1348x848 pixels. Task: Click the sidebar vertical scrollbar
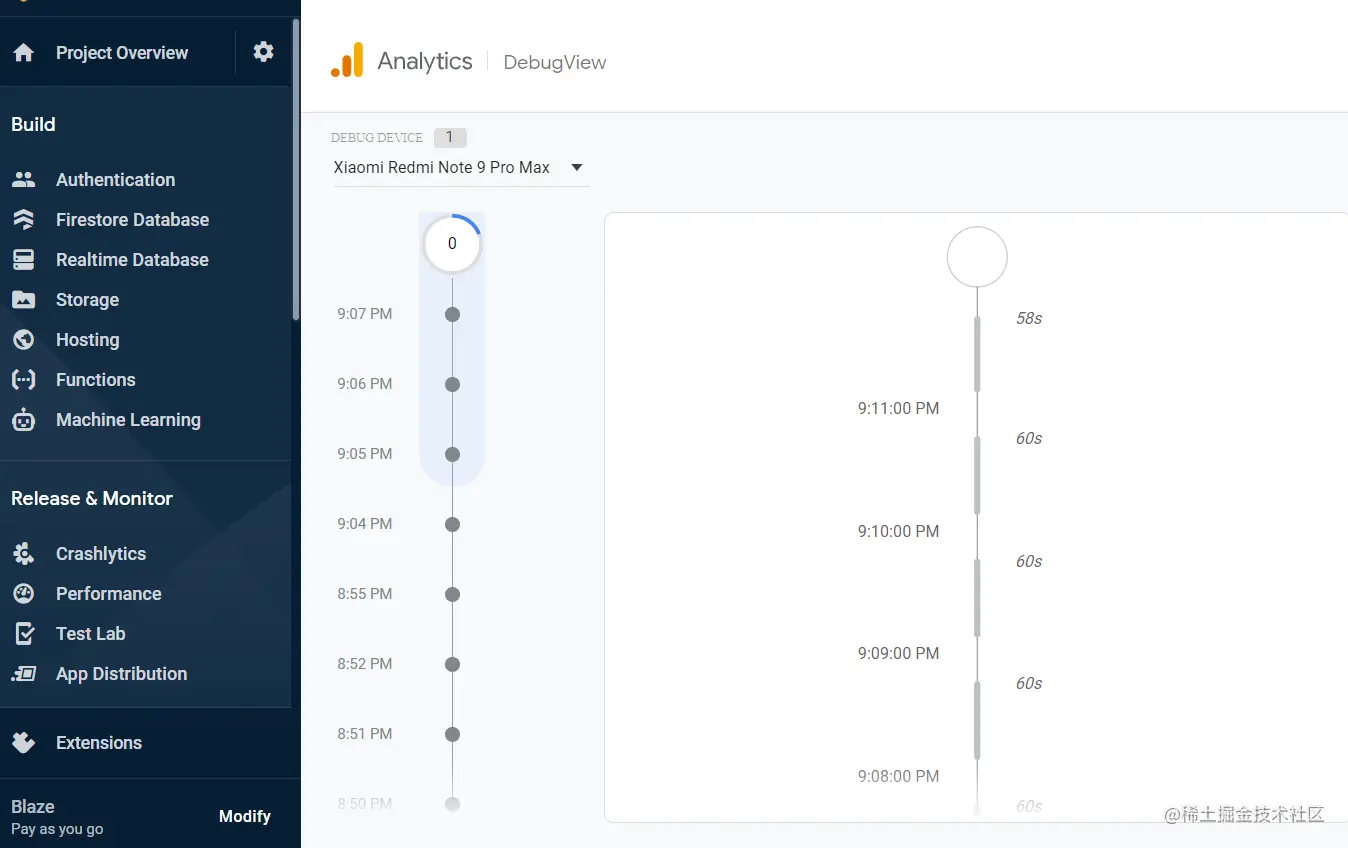[x=296, y=170]
